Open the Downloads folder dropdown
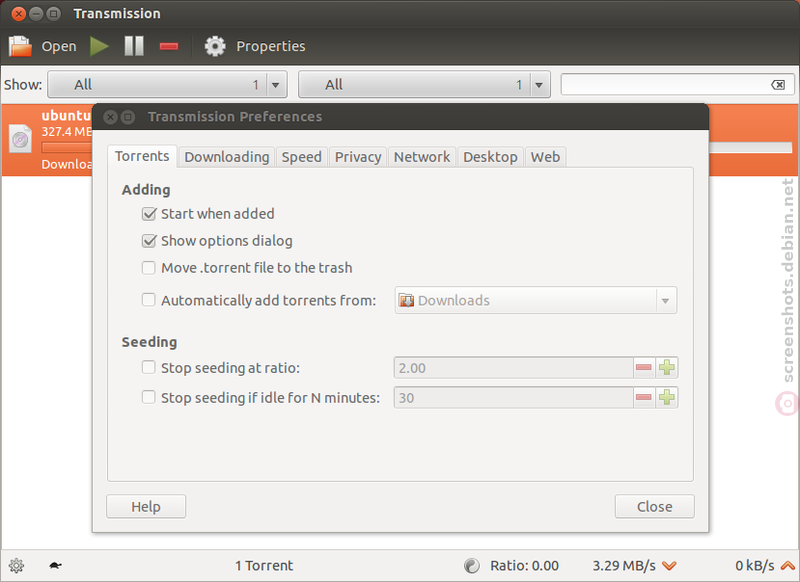The width and height of the screenshot is (800, 582). tap(536, 300)
